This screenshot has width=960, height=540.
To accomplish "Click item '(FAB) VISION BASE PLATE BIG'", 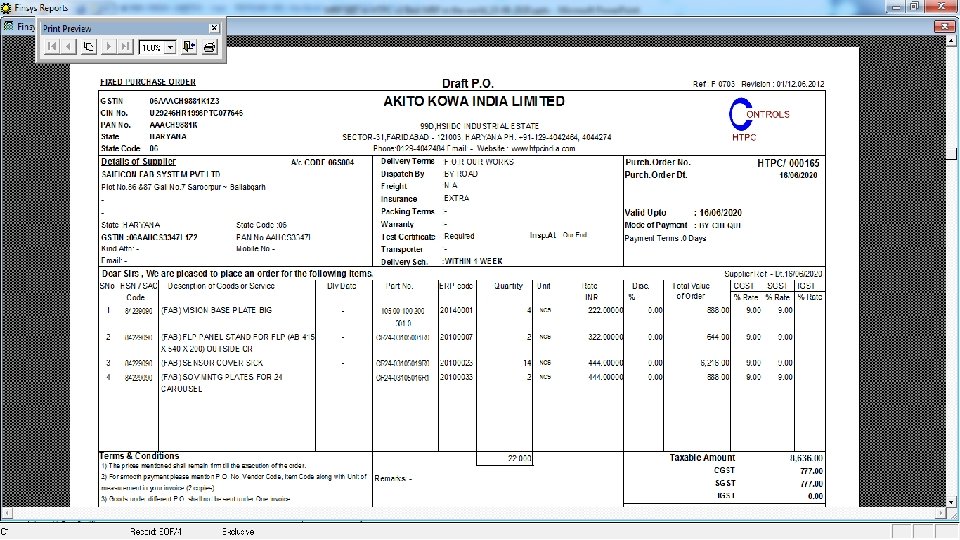I will click(x=216, y=310).
